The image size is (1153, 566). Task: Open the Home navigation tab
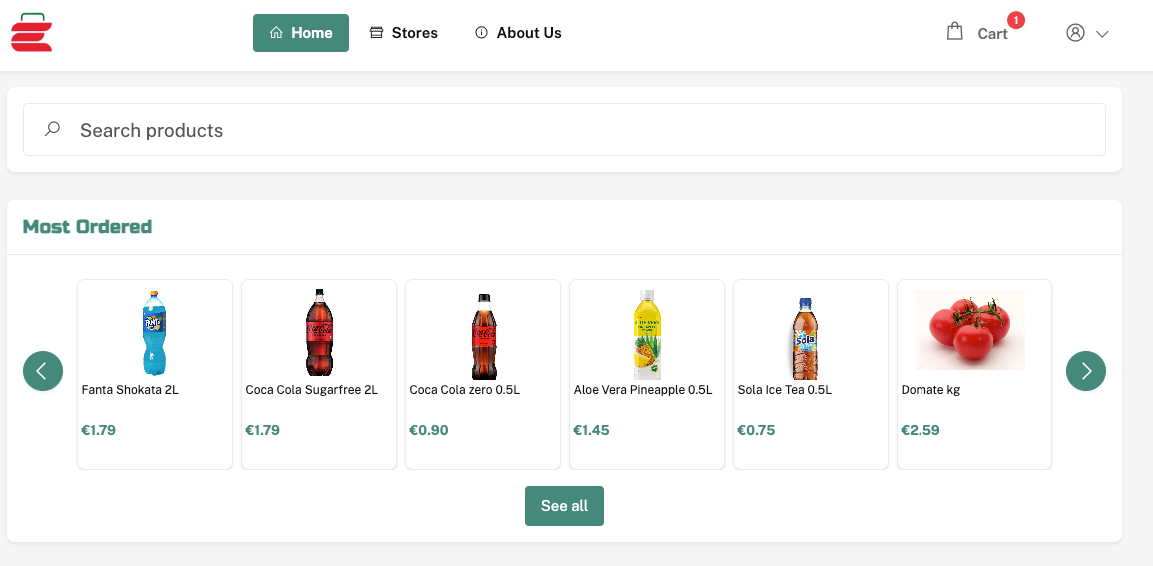(300, 33)
